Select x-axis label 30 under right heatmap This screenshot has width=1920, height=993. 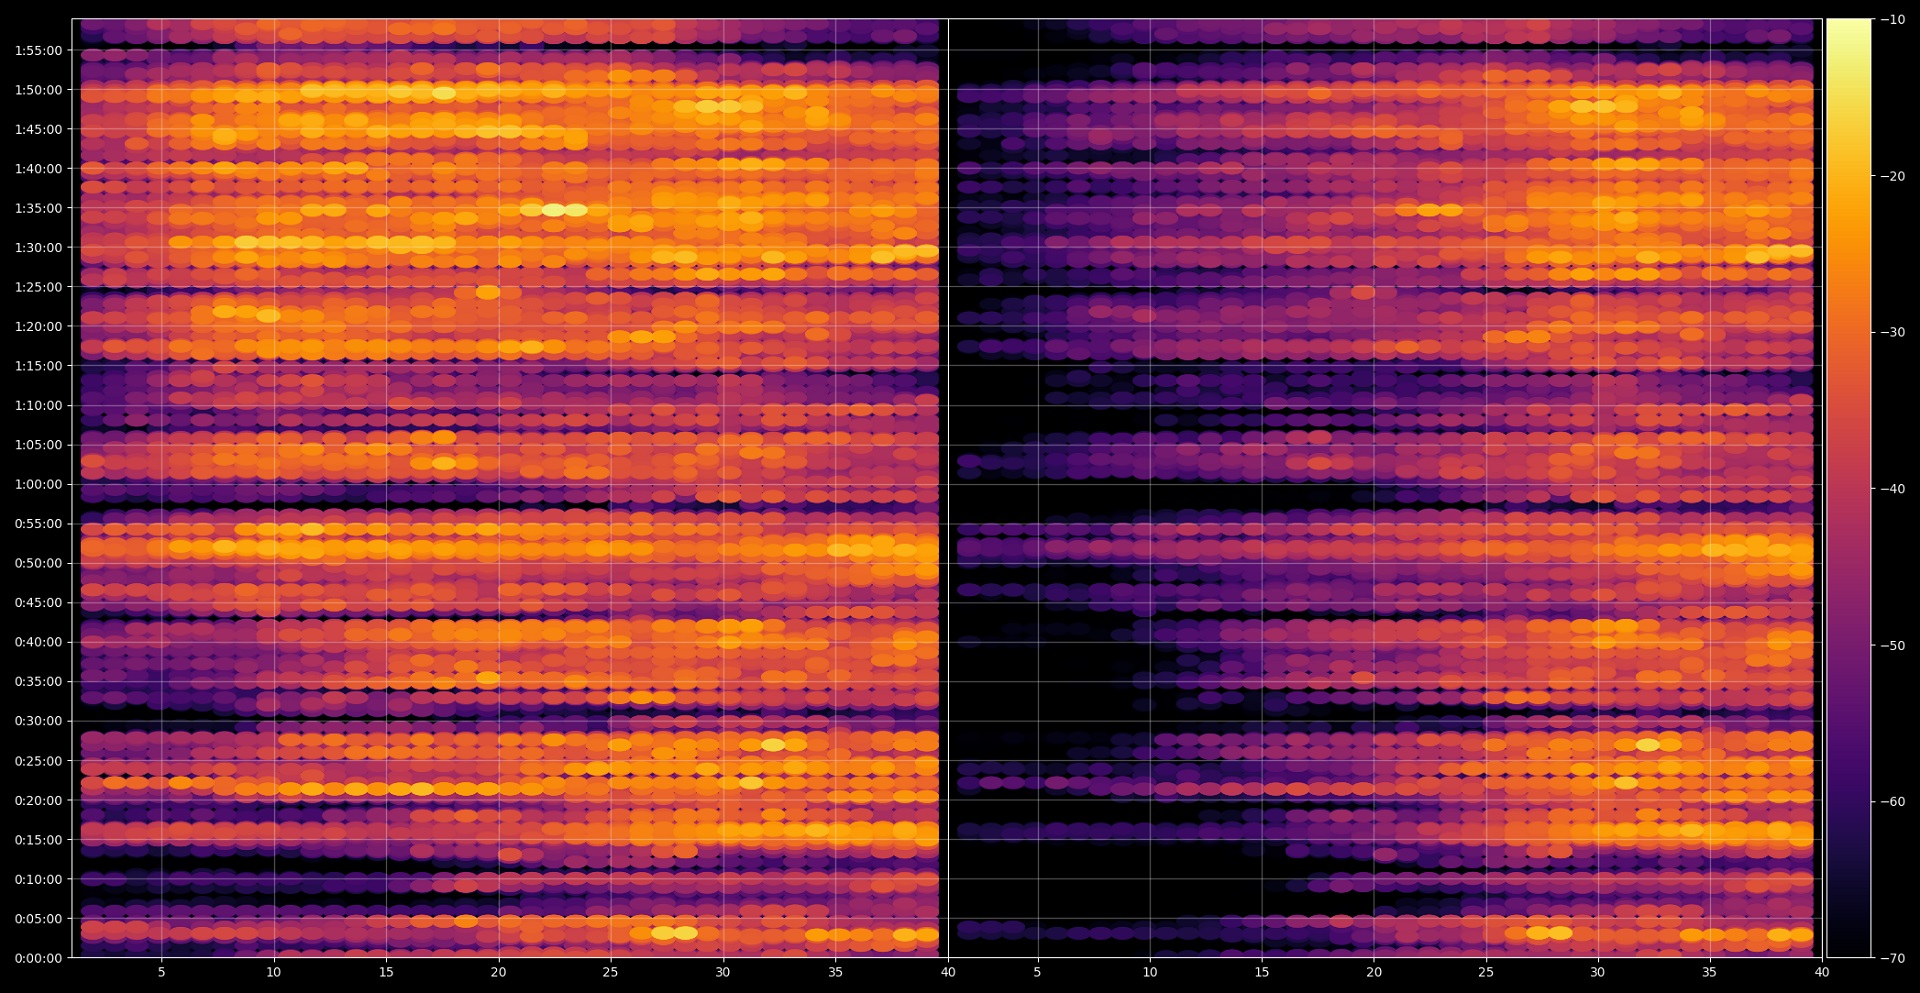[x=1597, y=972]
